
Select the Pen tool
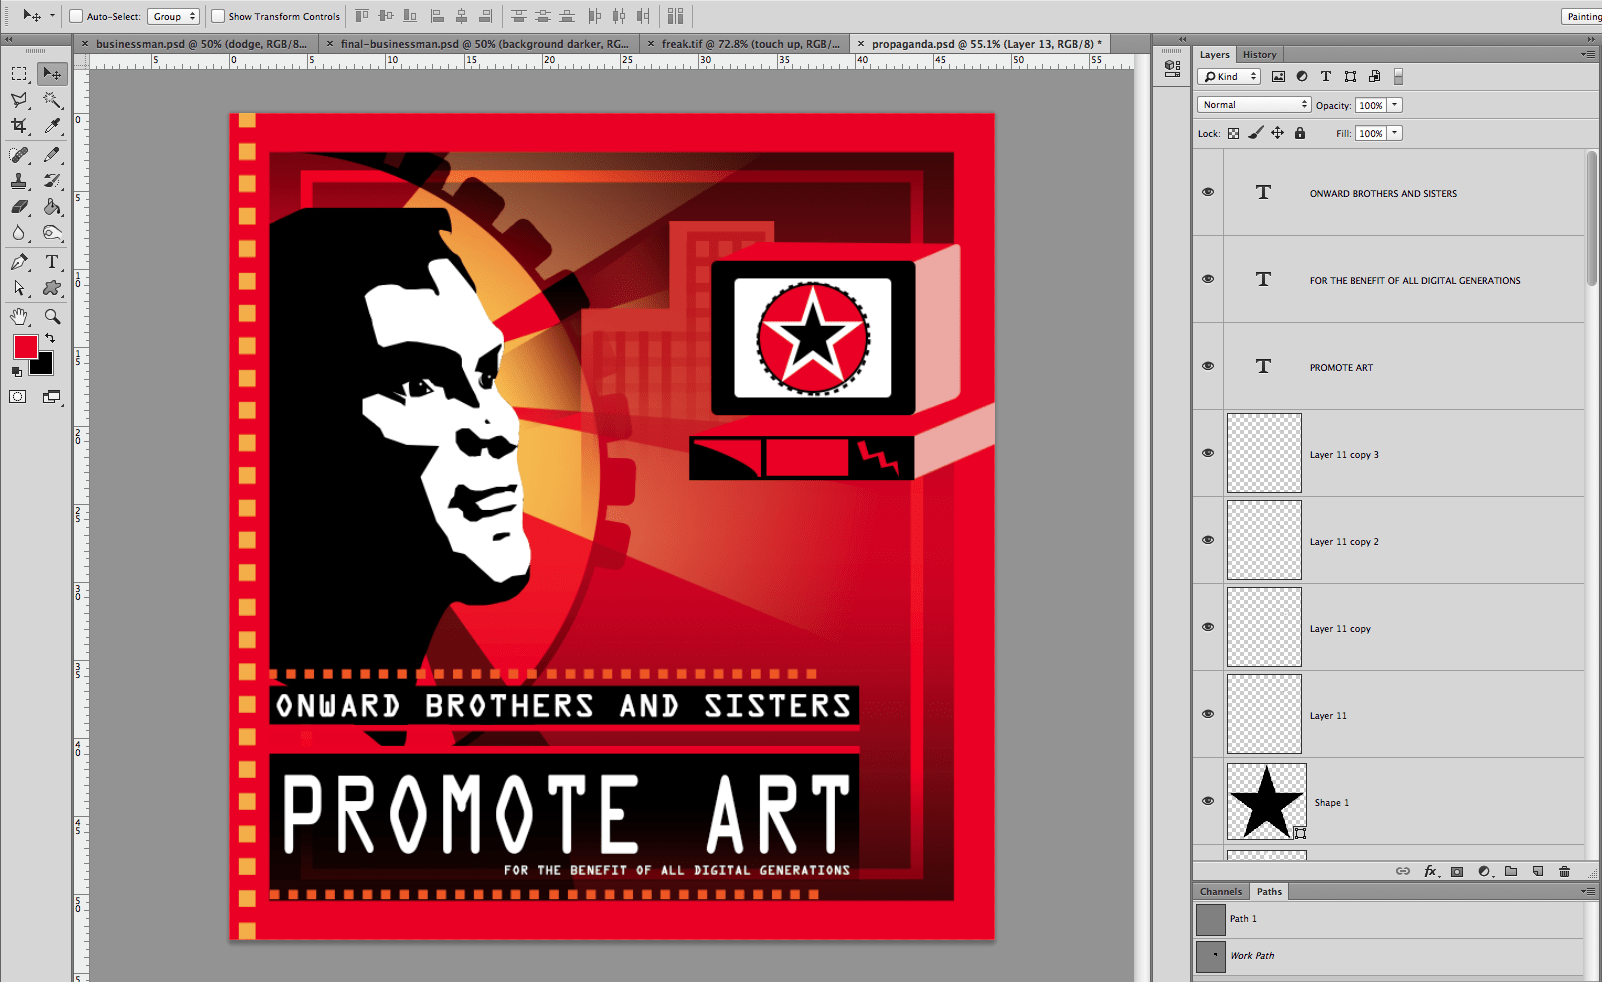click(19, 262)
